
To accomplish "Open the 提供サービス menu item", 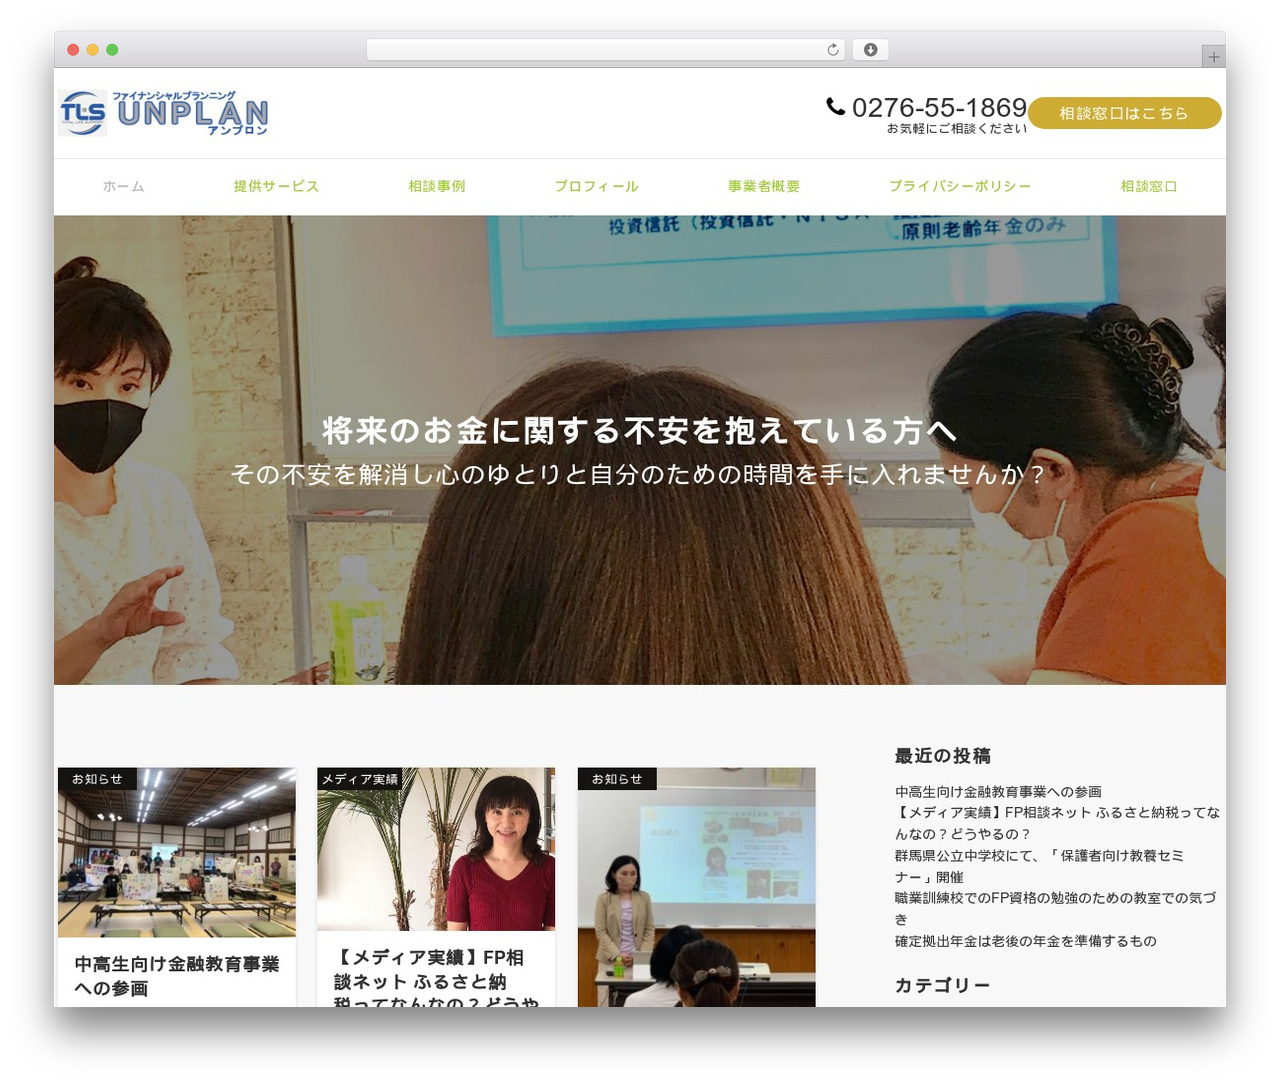I will point(276,186).
